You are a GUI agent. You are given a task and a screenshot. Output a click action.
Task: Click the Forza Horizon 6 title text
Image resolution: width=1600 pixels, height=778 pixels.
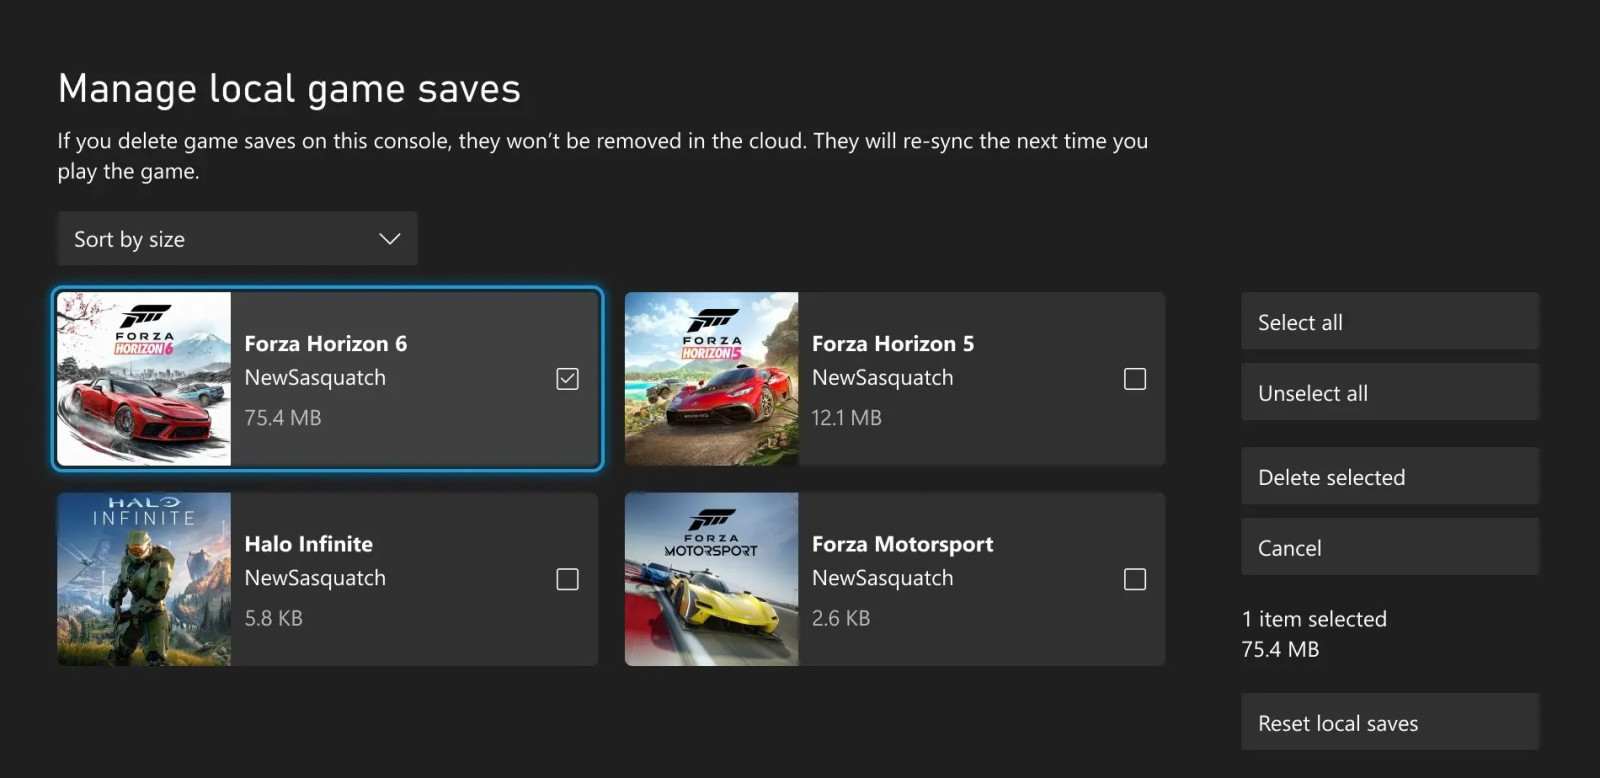coord(326,344)
